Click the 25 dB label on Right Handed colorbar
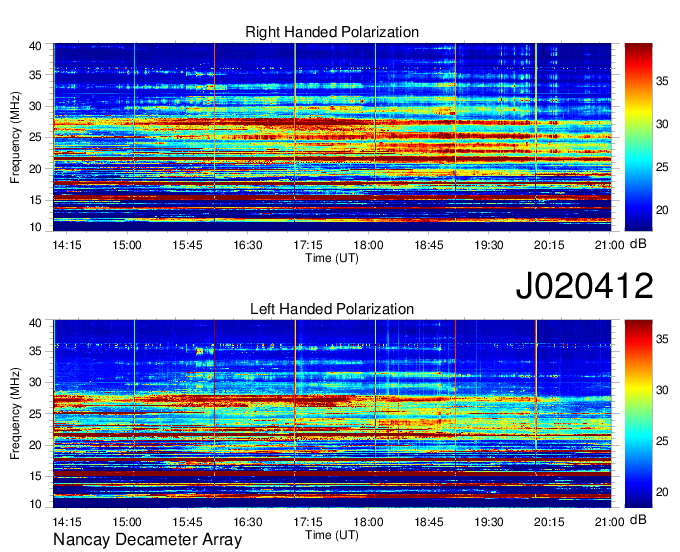 pos(662,167)
